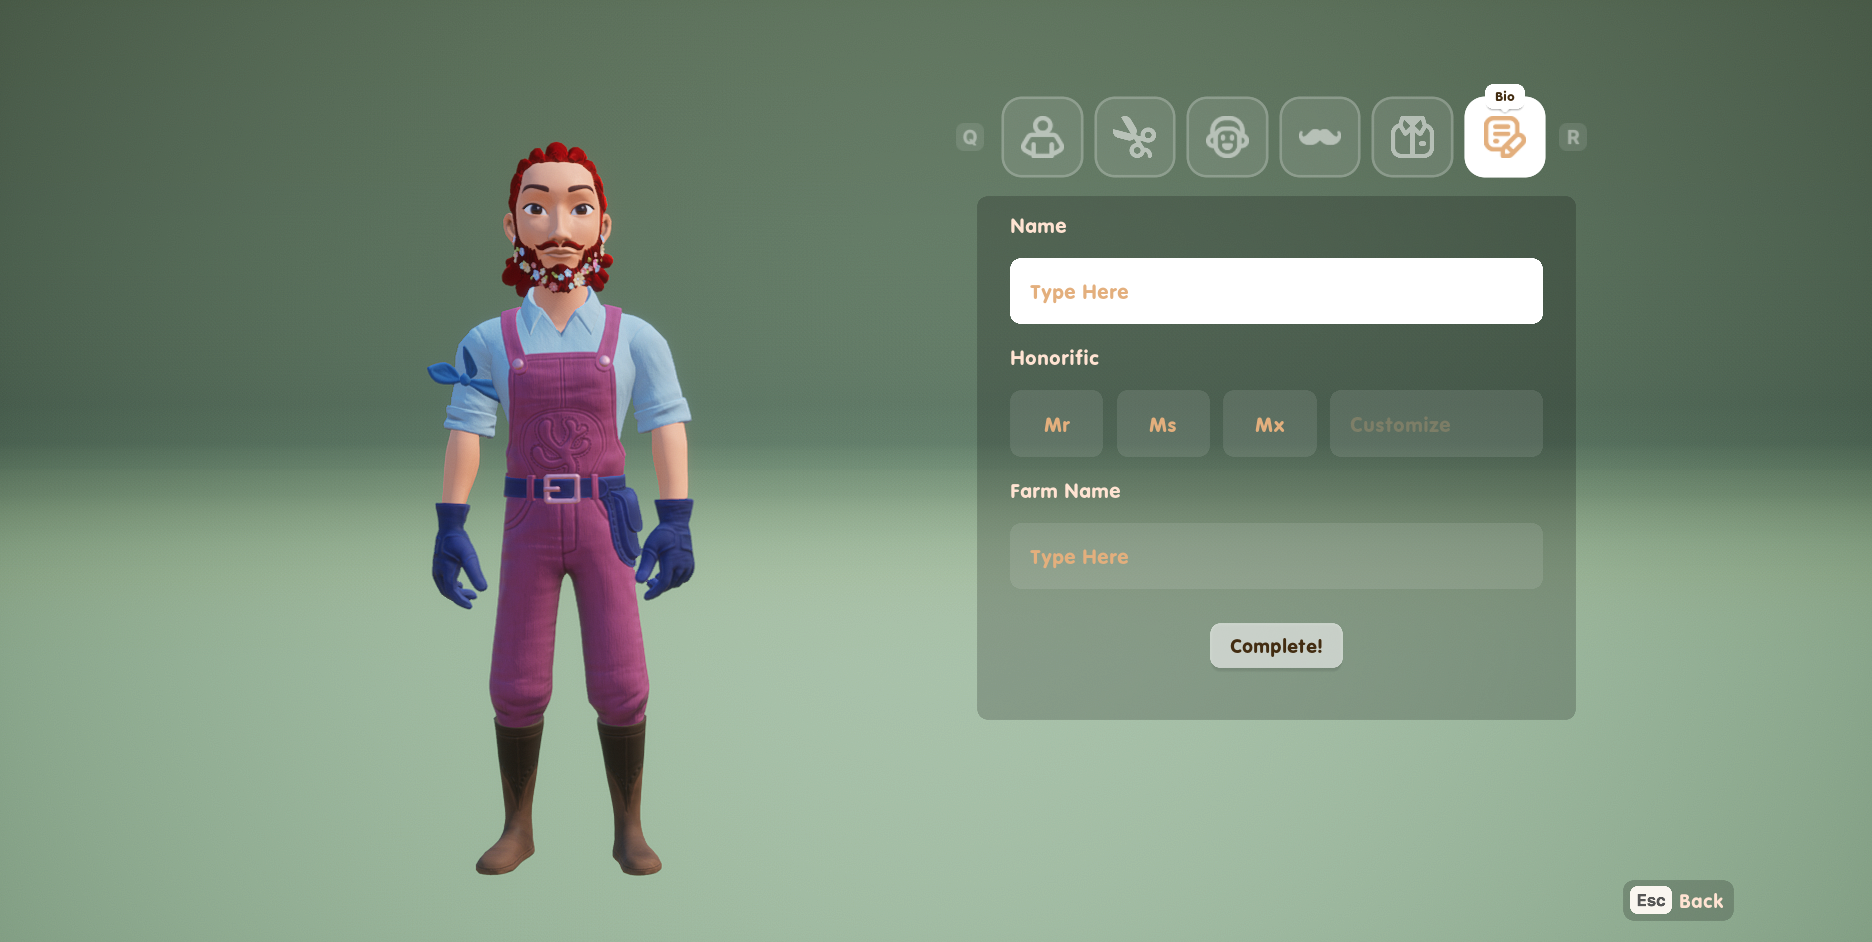Switch to the Face customization tab

(x=1227, y=137)
